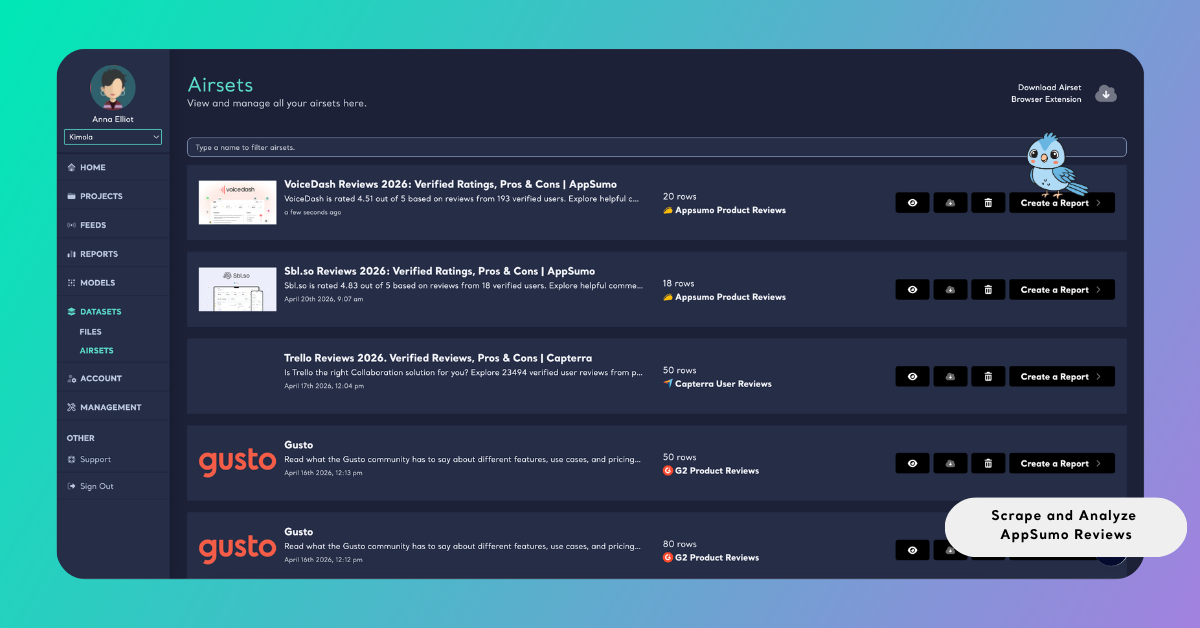
Task: Delete the 50 rows Gusto airset
Action: 988,464
